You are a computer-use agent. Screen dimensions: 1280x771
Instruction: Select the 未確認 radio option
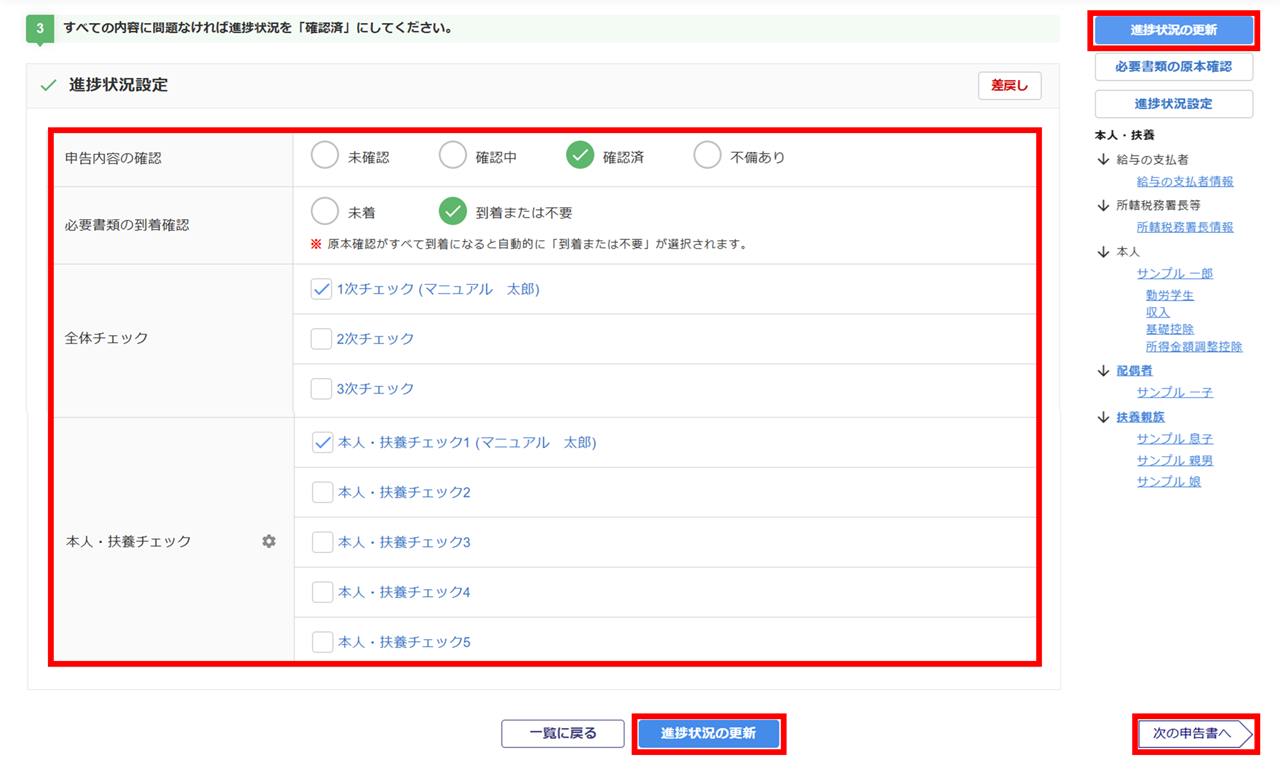point(325,156)
